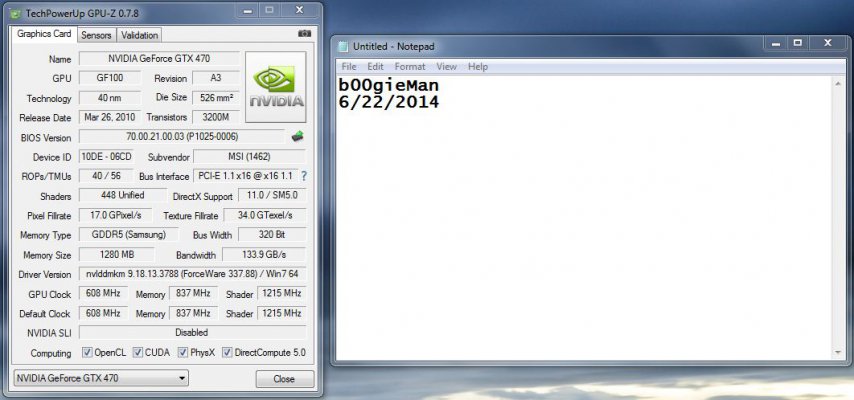Close the GPU-Z window with X

coord(299,10)
